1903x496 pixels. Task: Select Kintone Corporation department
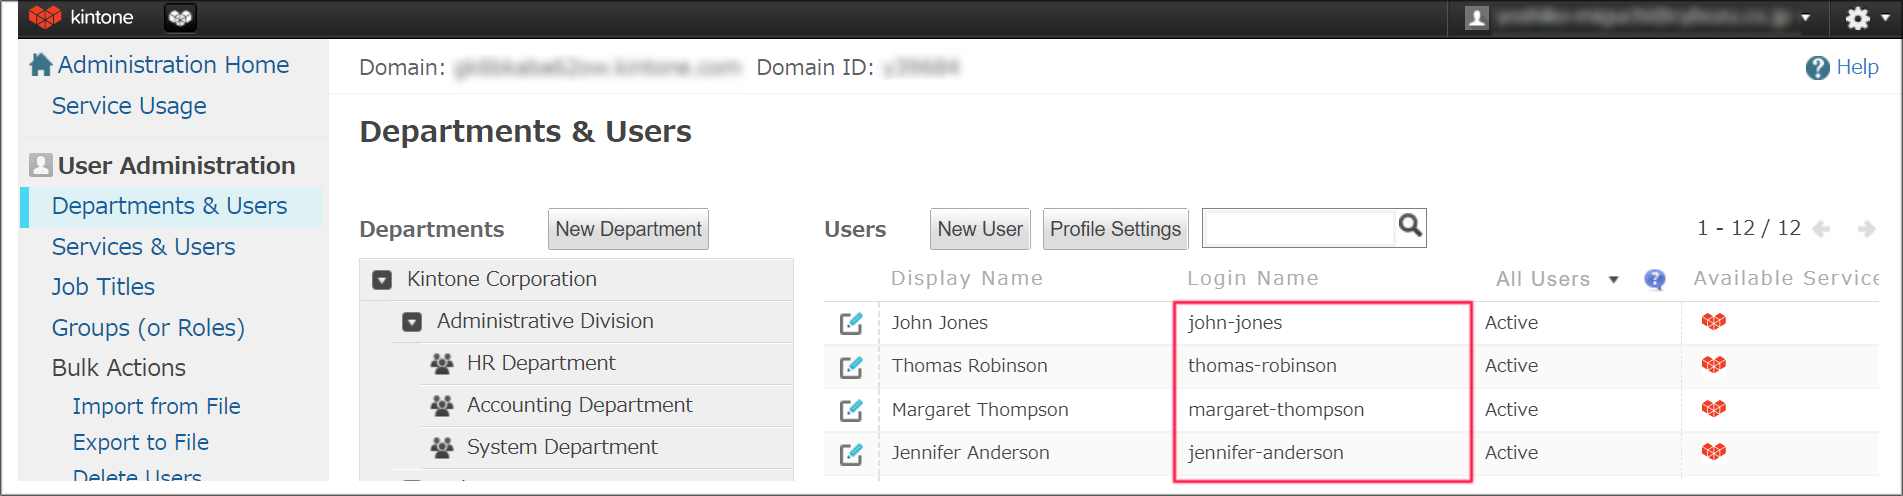tap(502, 279)
